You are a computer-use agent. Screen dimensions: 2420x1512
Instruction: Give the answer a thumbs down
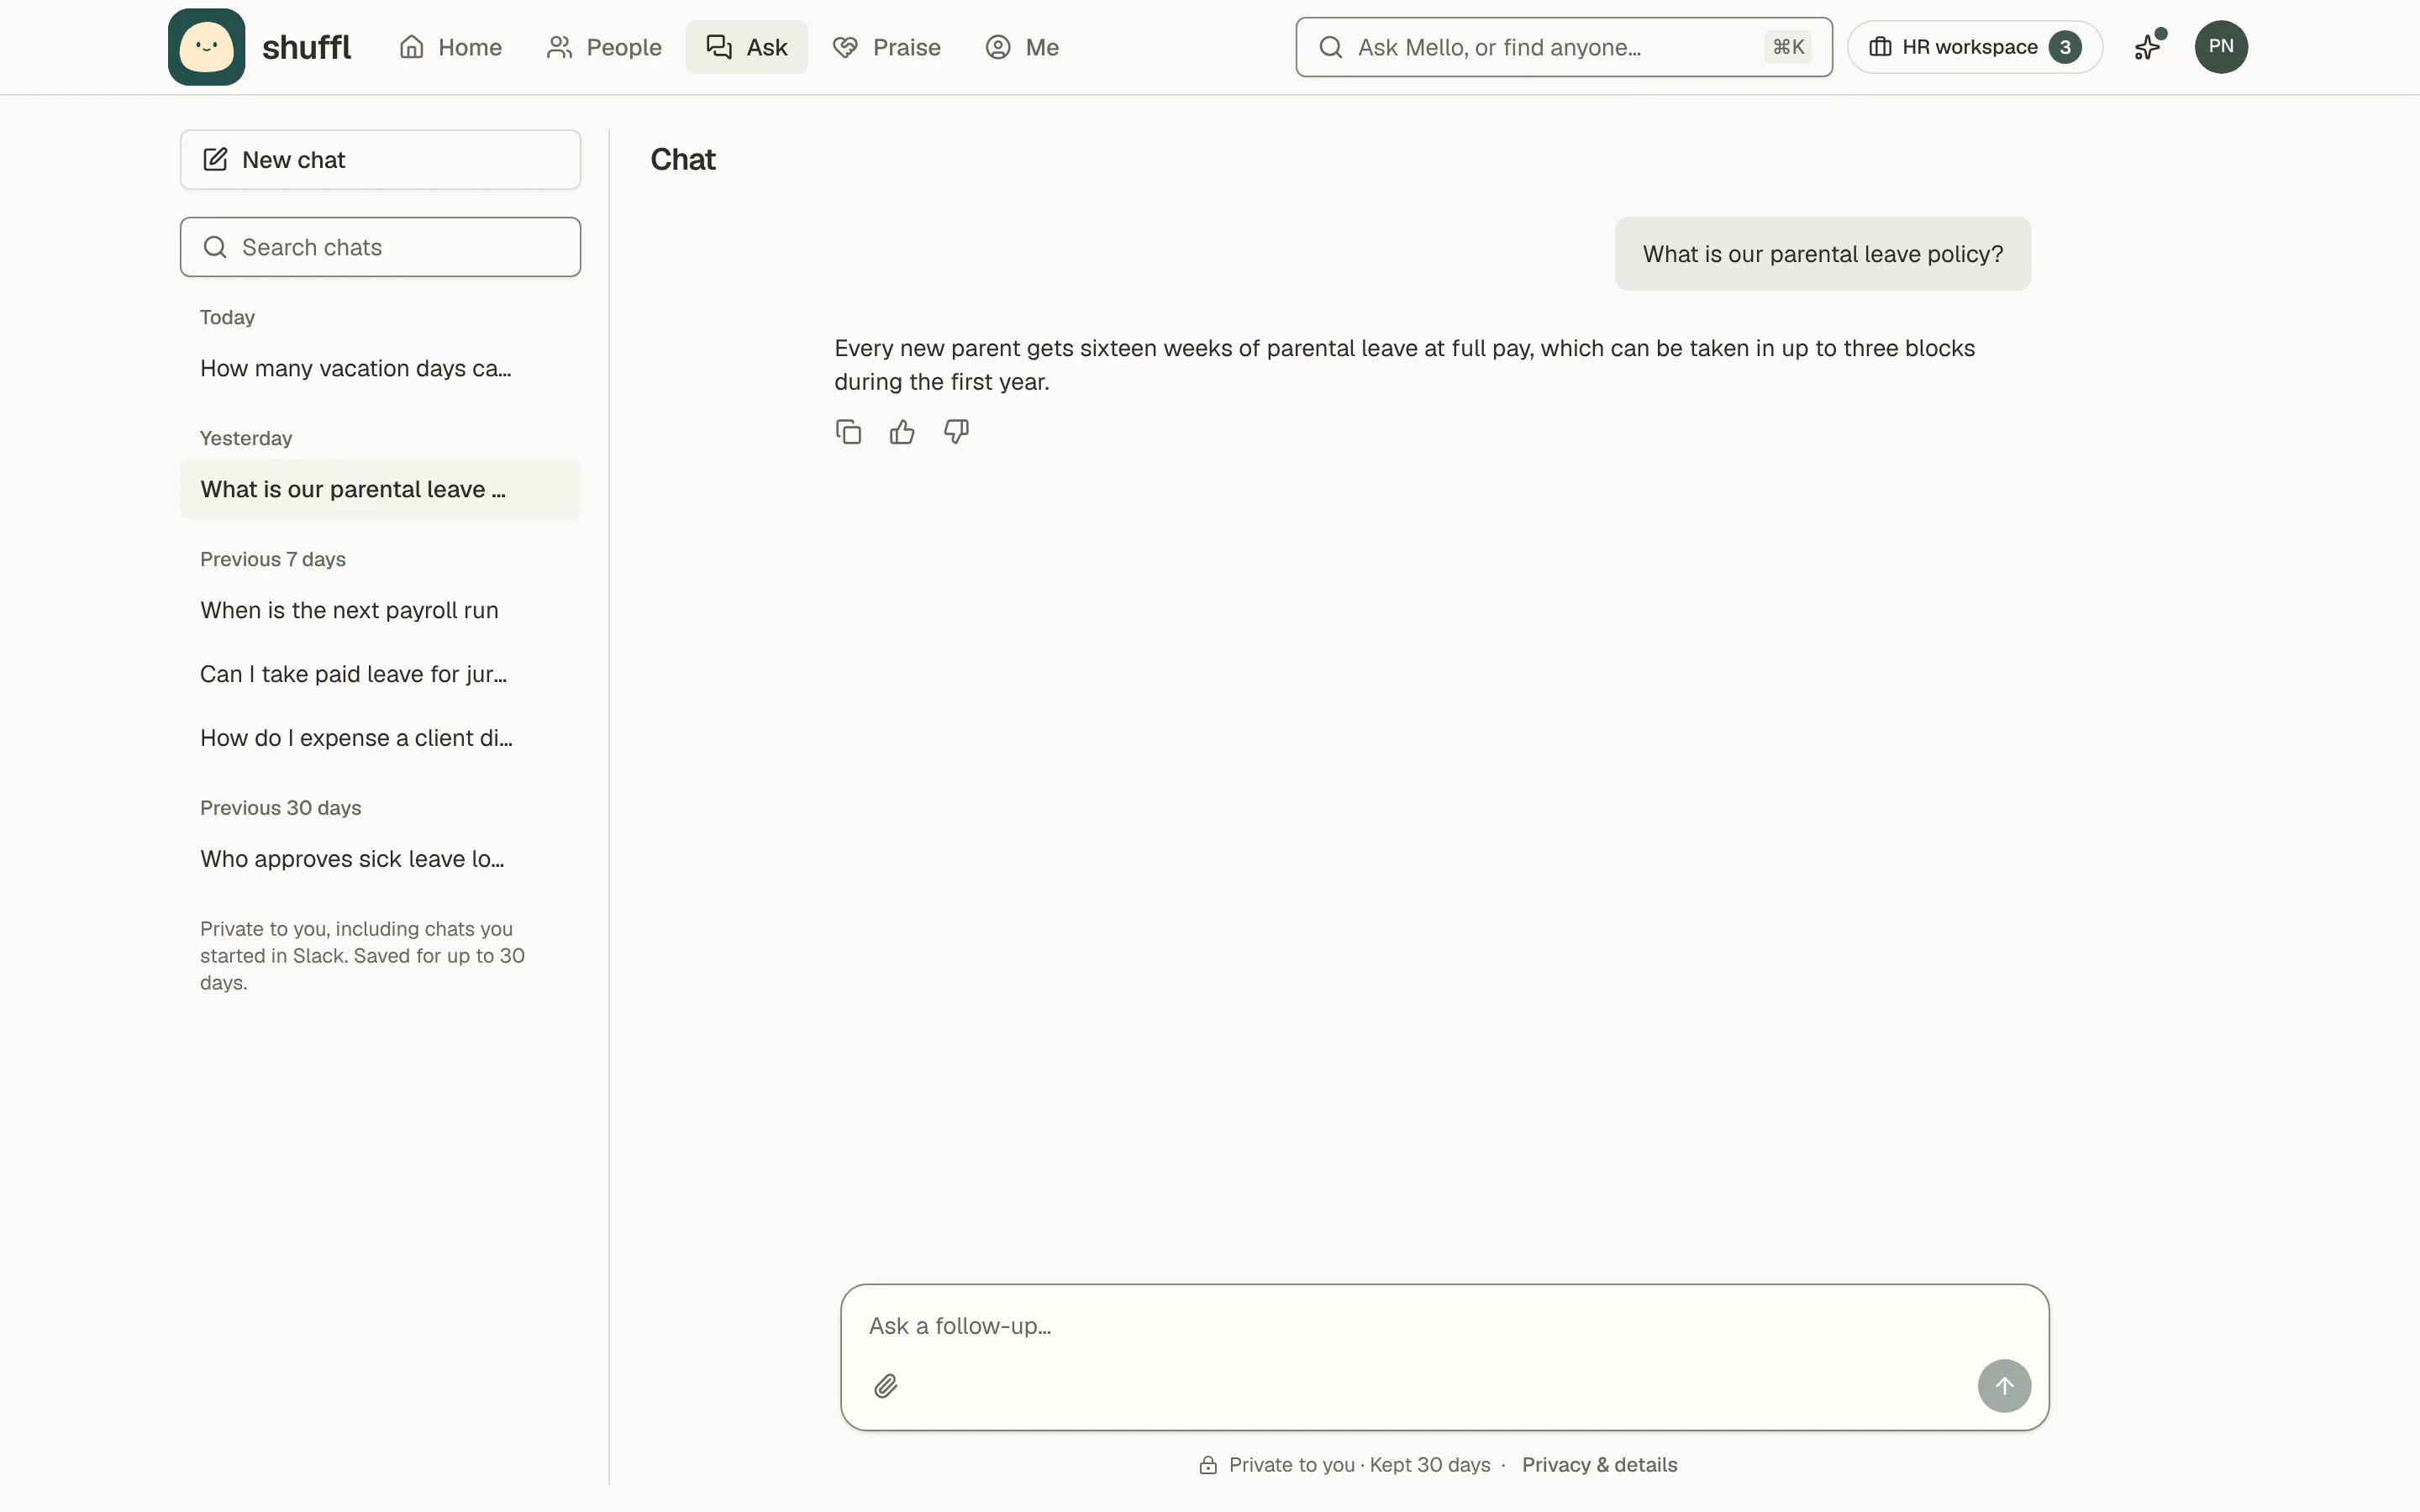click(956, 432)
